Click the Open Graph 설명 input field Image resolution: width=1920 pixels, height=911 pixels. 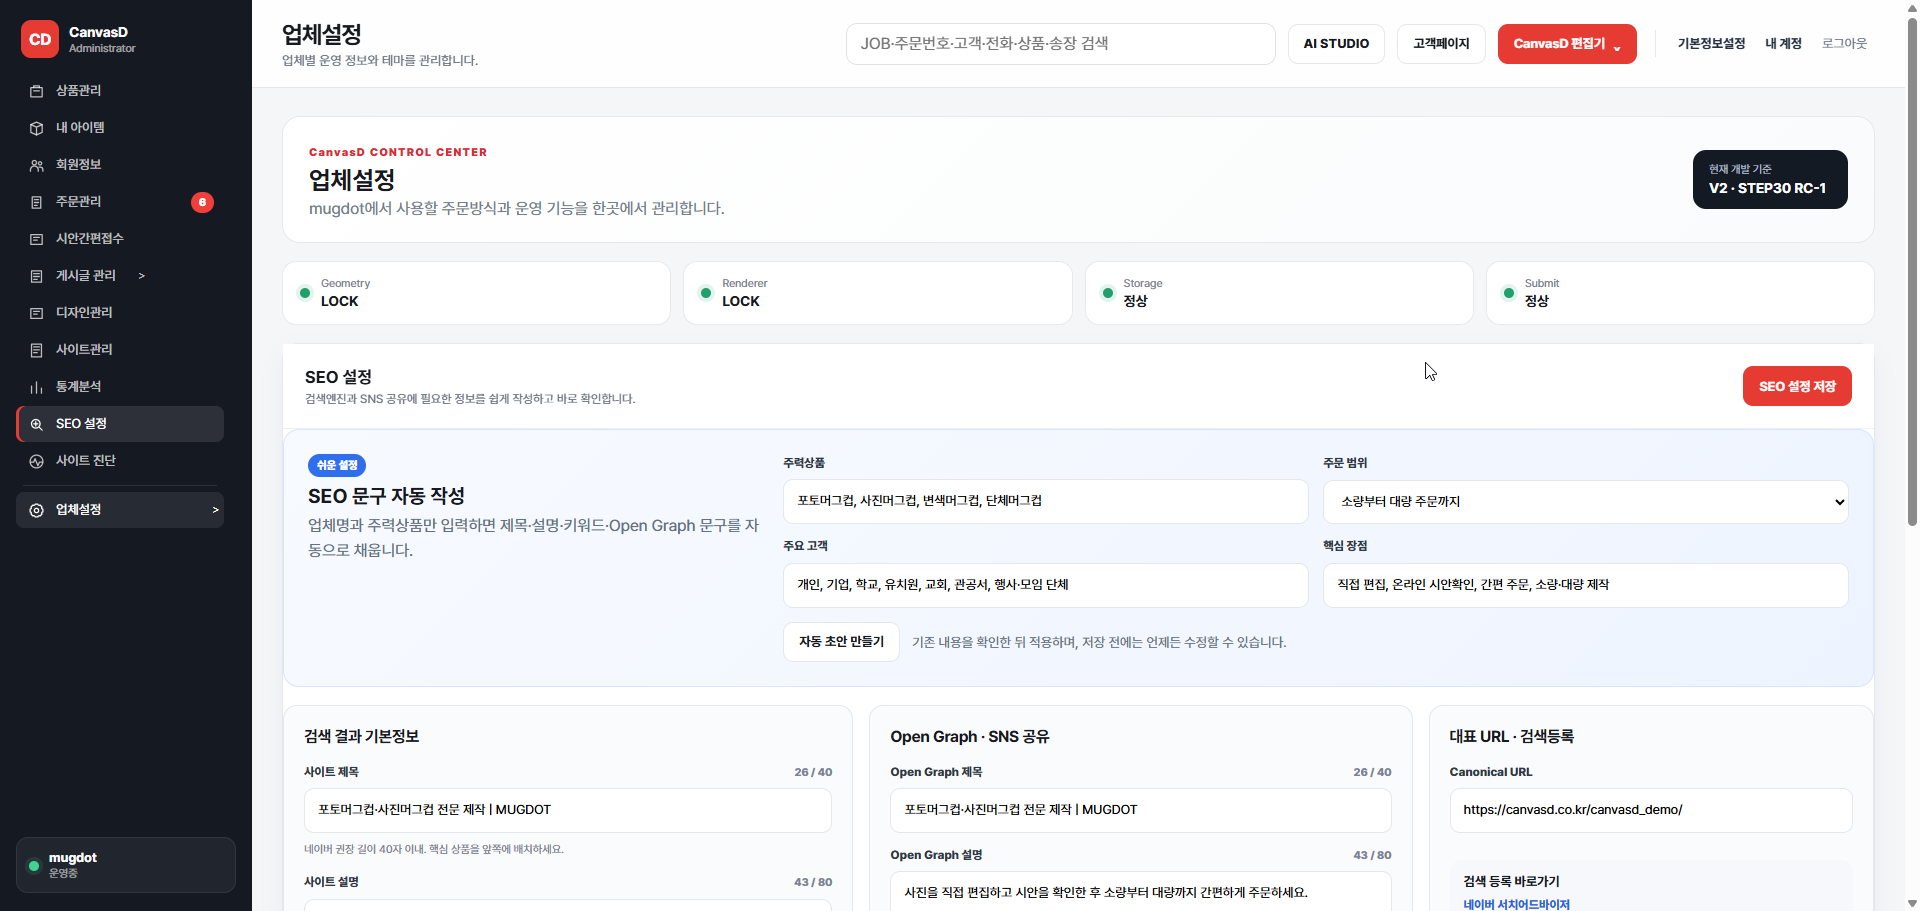(1140, 891)
